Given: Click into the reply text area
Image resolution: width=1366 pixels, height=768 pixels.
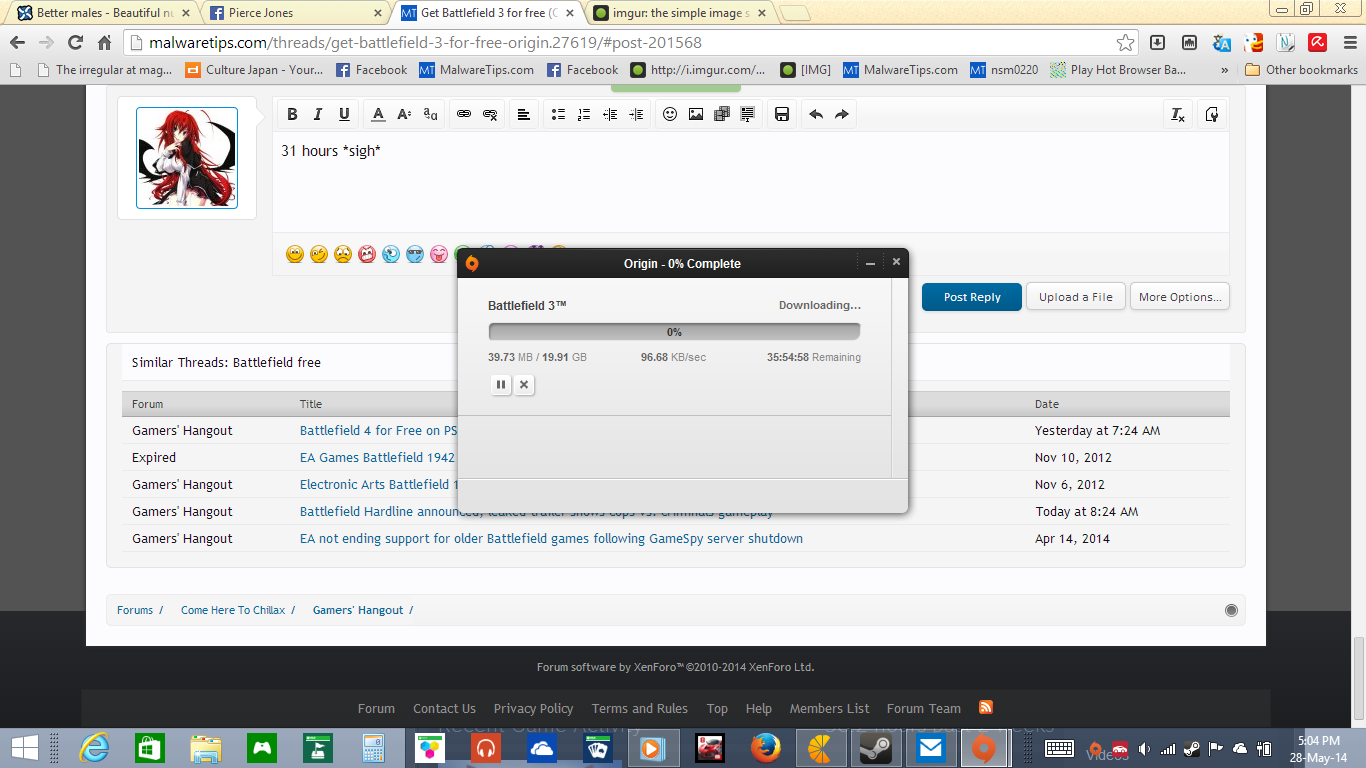Looking at the screenshot, I should pos(750,182).
